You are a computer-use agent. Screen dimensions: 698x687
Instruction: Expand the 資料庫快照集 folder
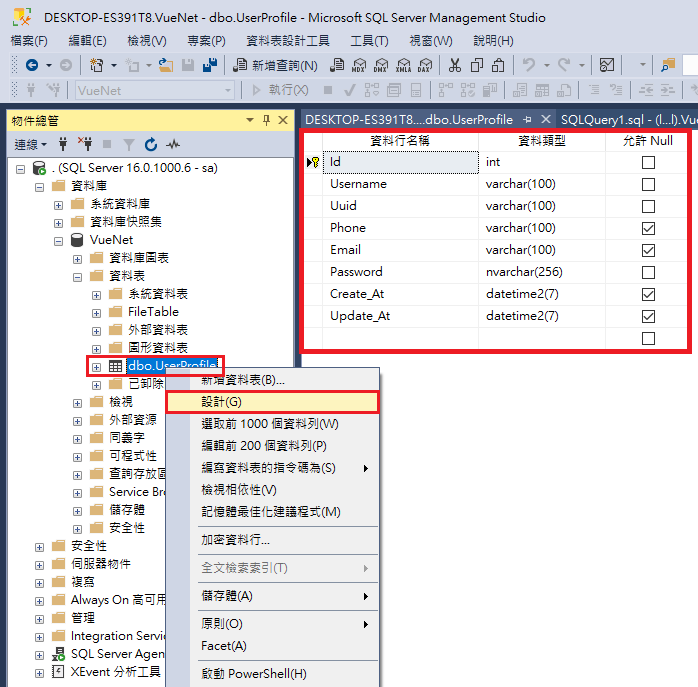58,223
